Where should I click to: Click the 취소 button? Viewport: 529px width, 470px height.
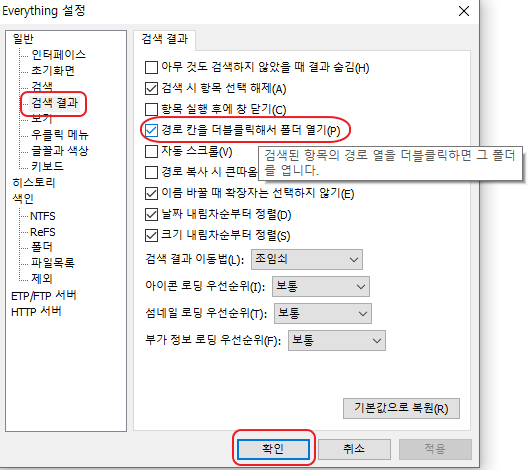(354, 449)
